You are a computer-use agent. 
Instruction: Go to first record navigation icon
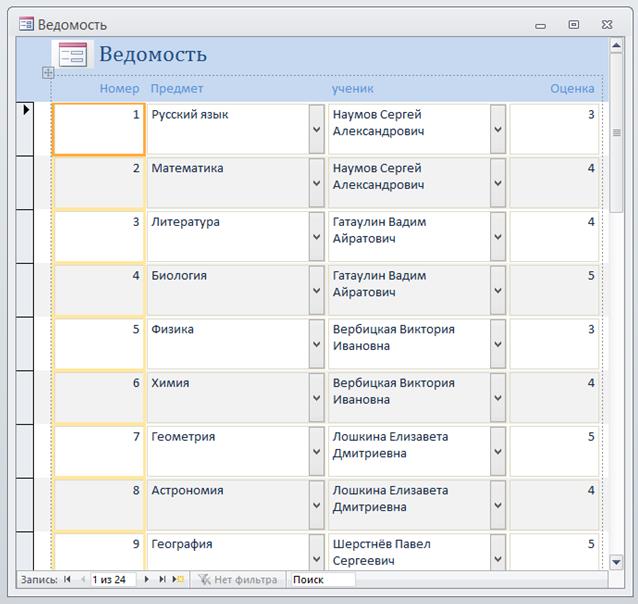tap(68, 579)
